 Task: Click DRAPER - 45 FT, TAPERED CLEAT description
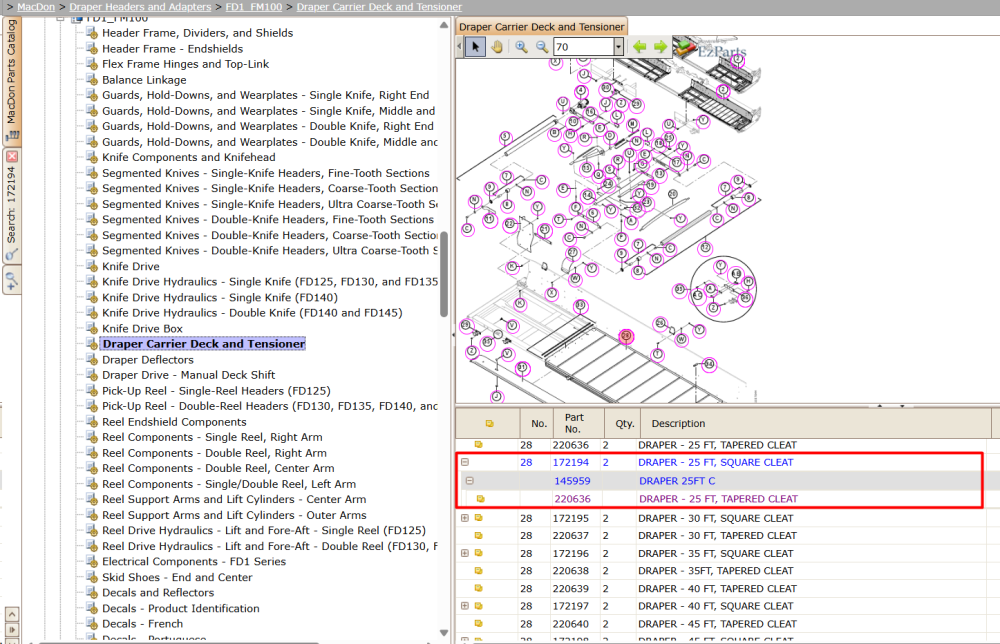coord(717,624)
